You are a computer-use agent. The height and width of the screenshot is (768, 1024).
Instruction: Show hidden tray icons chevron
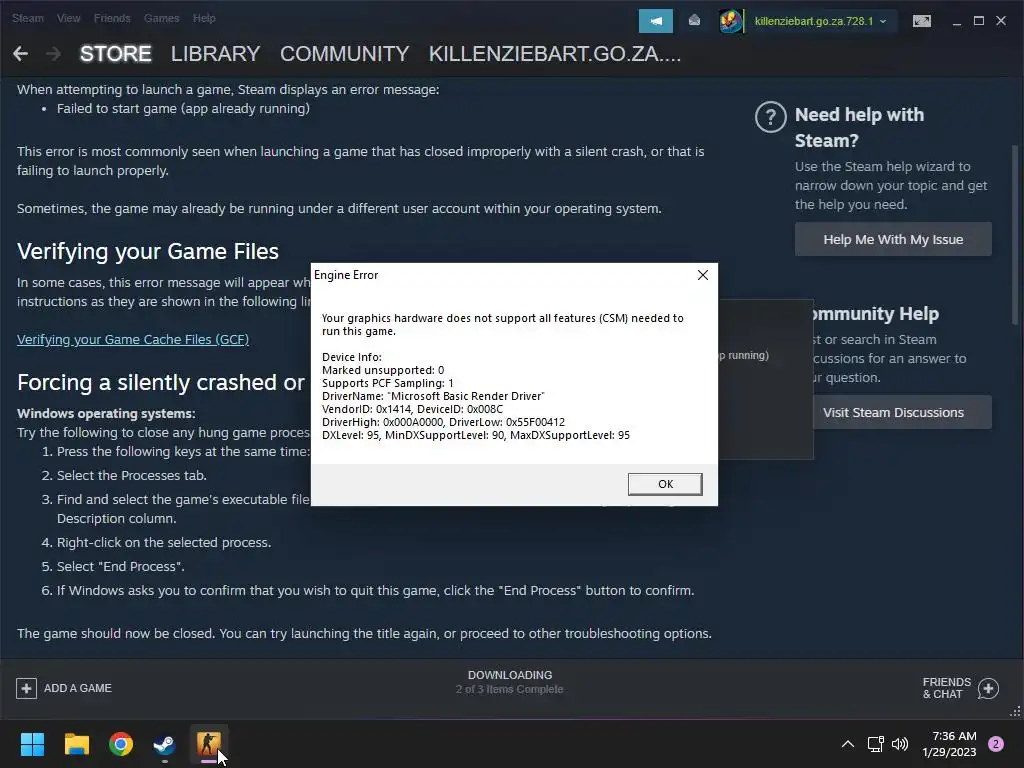[x=848, y=744]
